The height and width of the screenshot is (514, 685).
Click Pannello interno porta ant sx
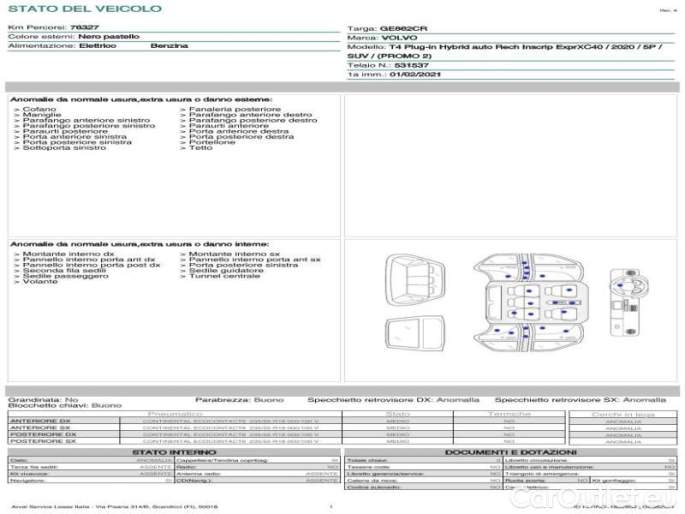[x=254, y=259]
